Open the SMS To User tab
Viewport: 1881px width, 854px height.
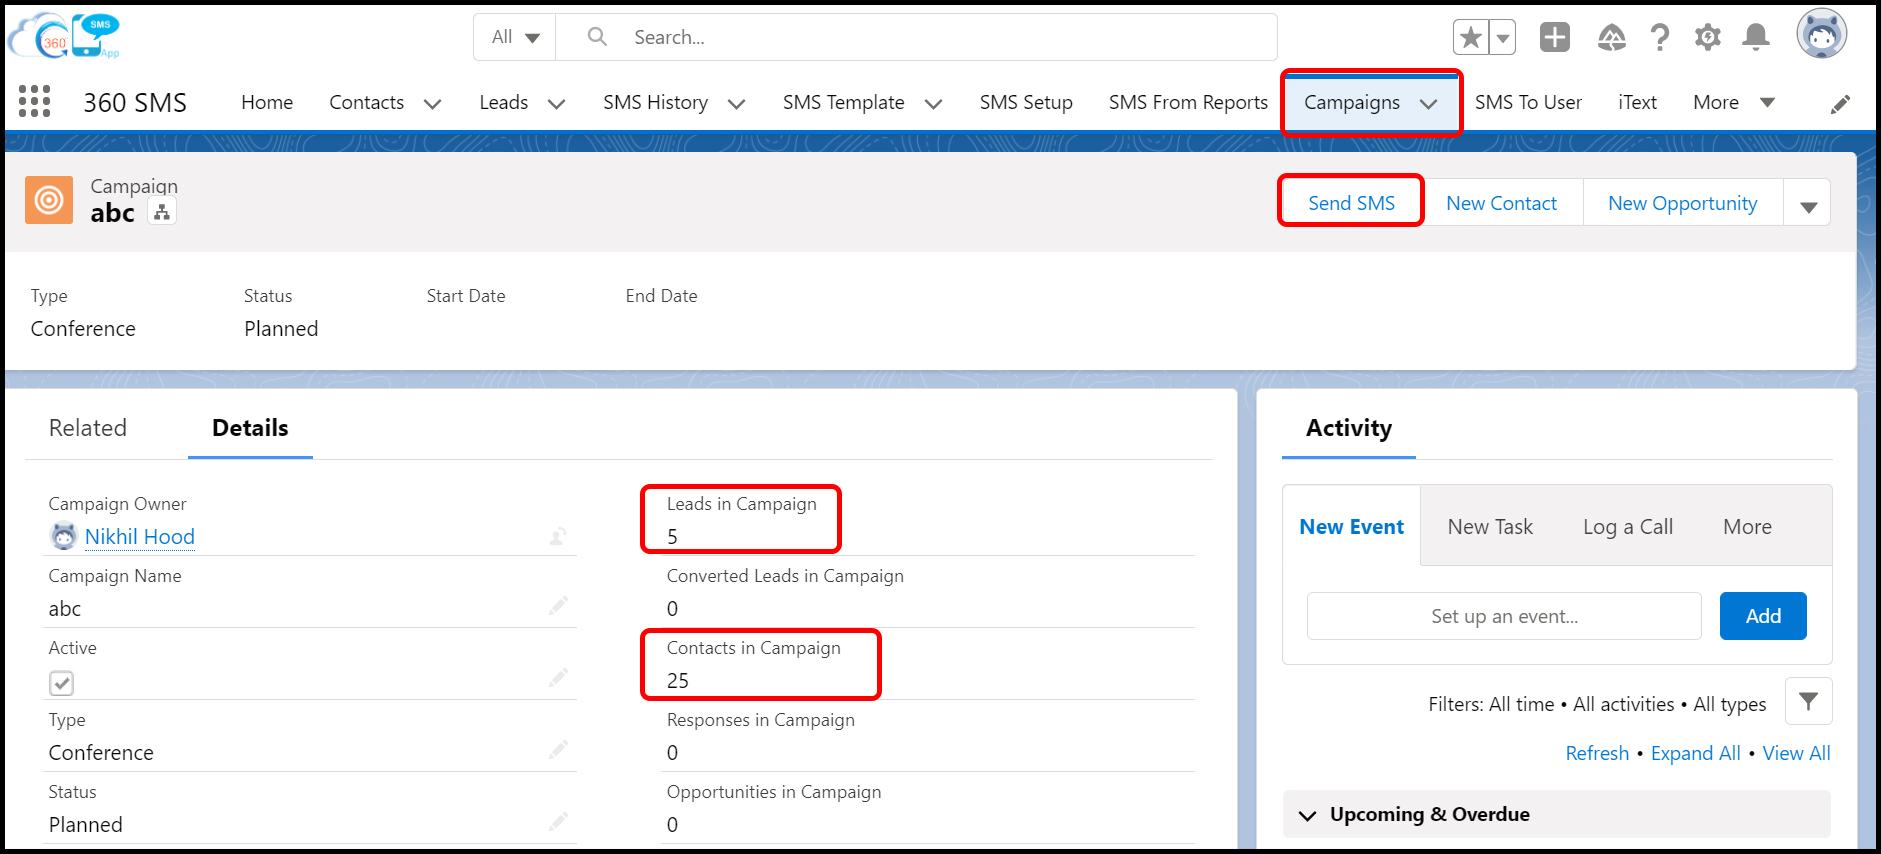[x=1528, y=102]
